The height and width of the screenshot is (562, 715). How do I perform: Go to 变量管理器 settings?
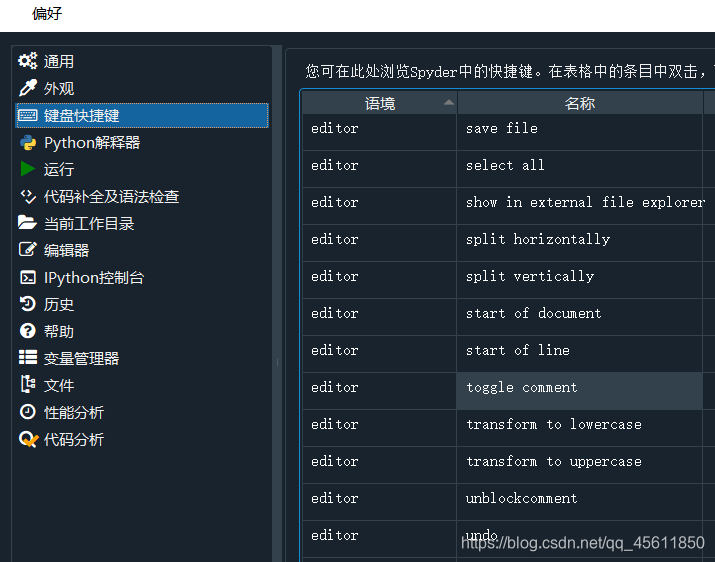point(142,358)
